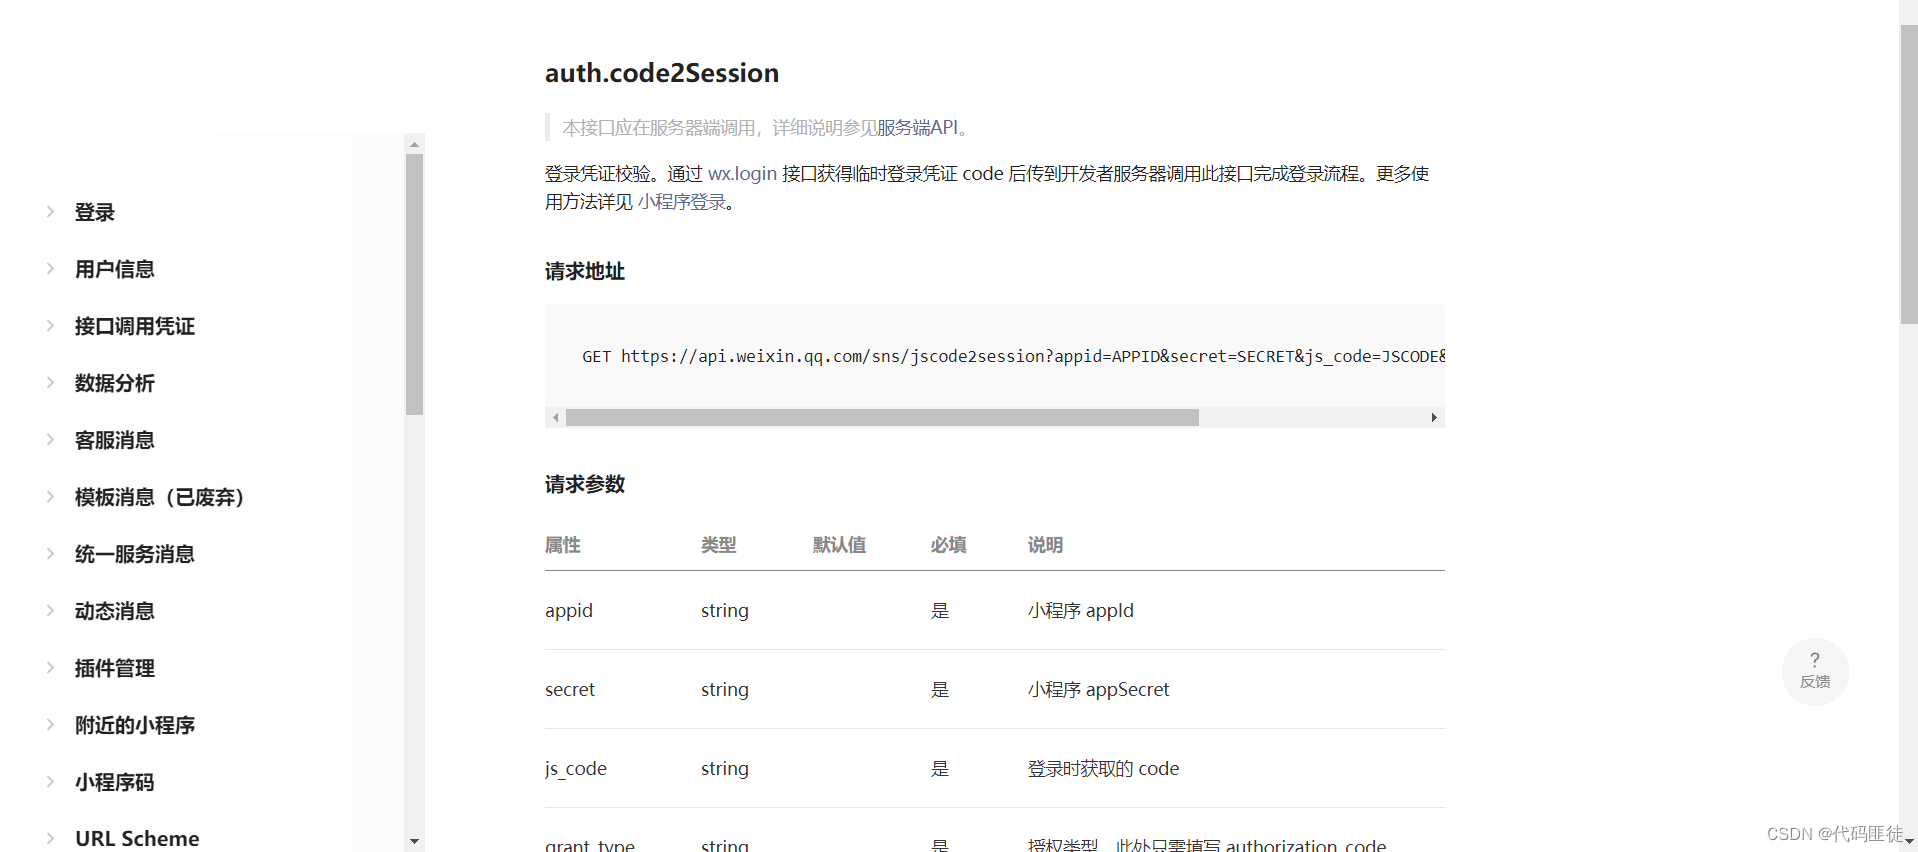Click the js_code attribute cell

[x=576, y=769]
